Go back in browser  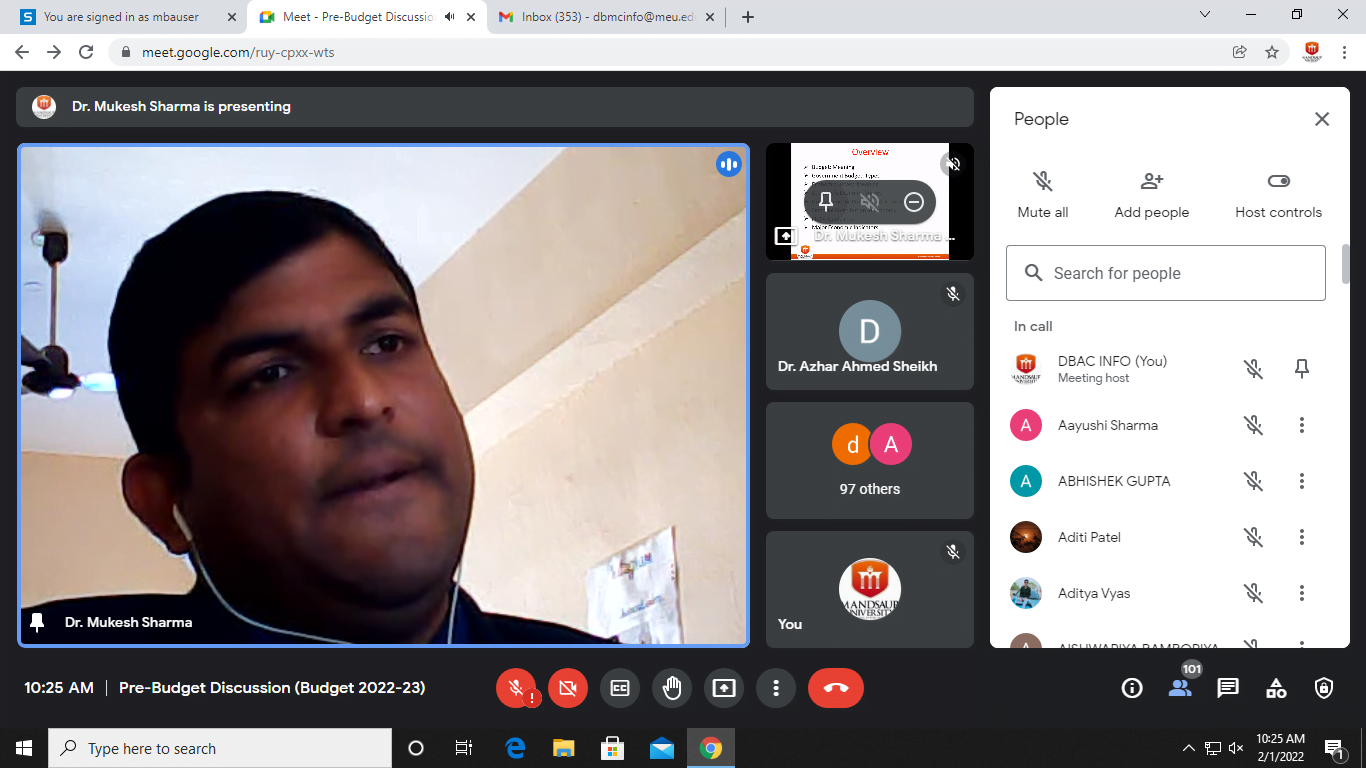click(22, 52)
